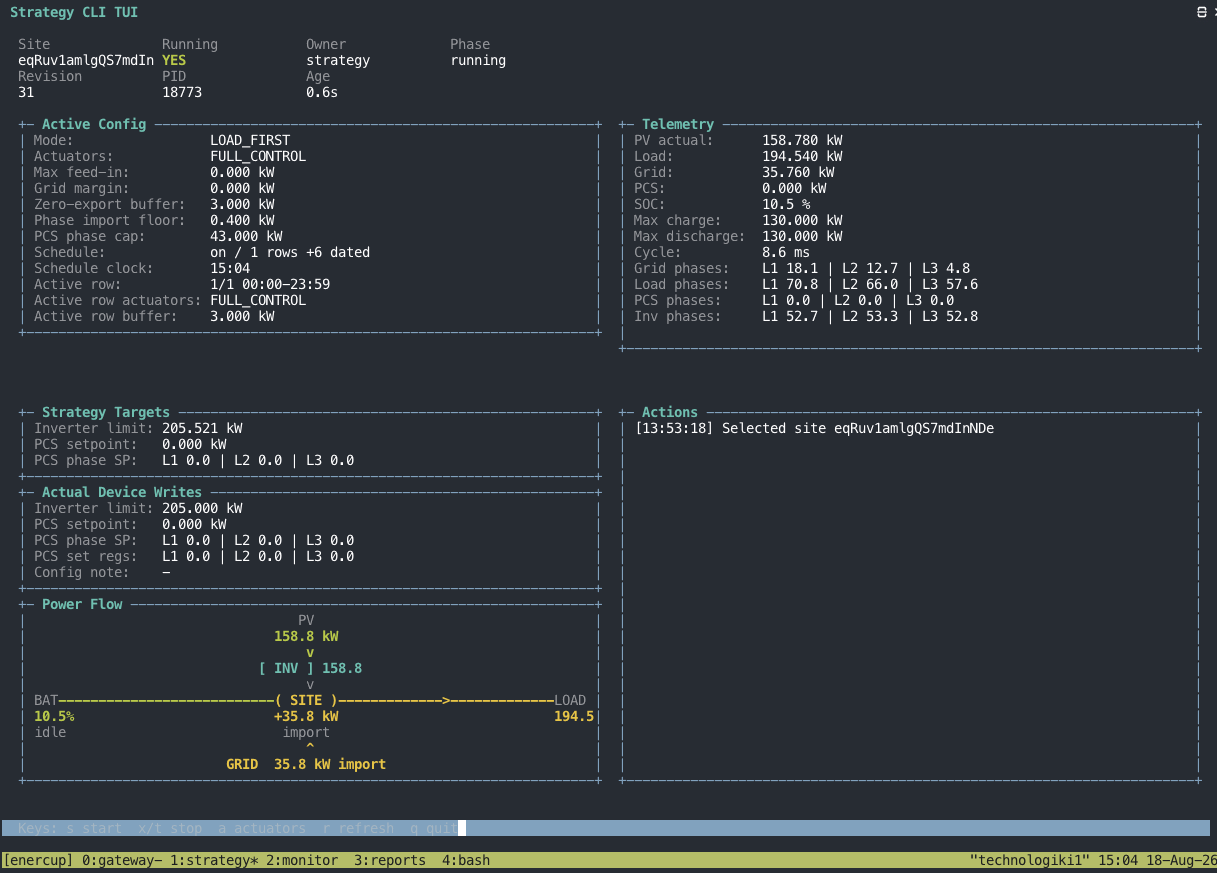This screenshot has height=873, width=1217.
Task: Click the Device Writes inverter limit 205.000 kW
Action: click(202, 508)
